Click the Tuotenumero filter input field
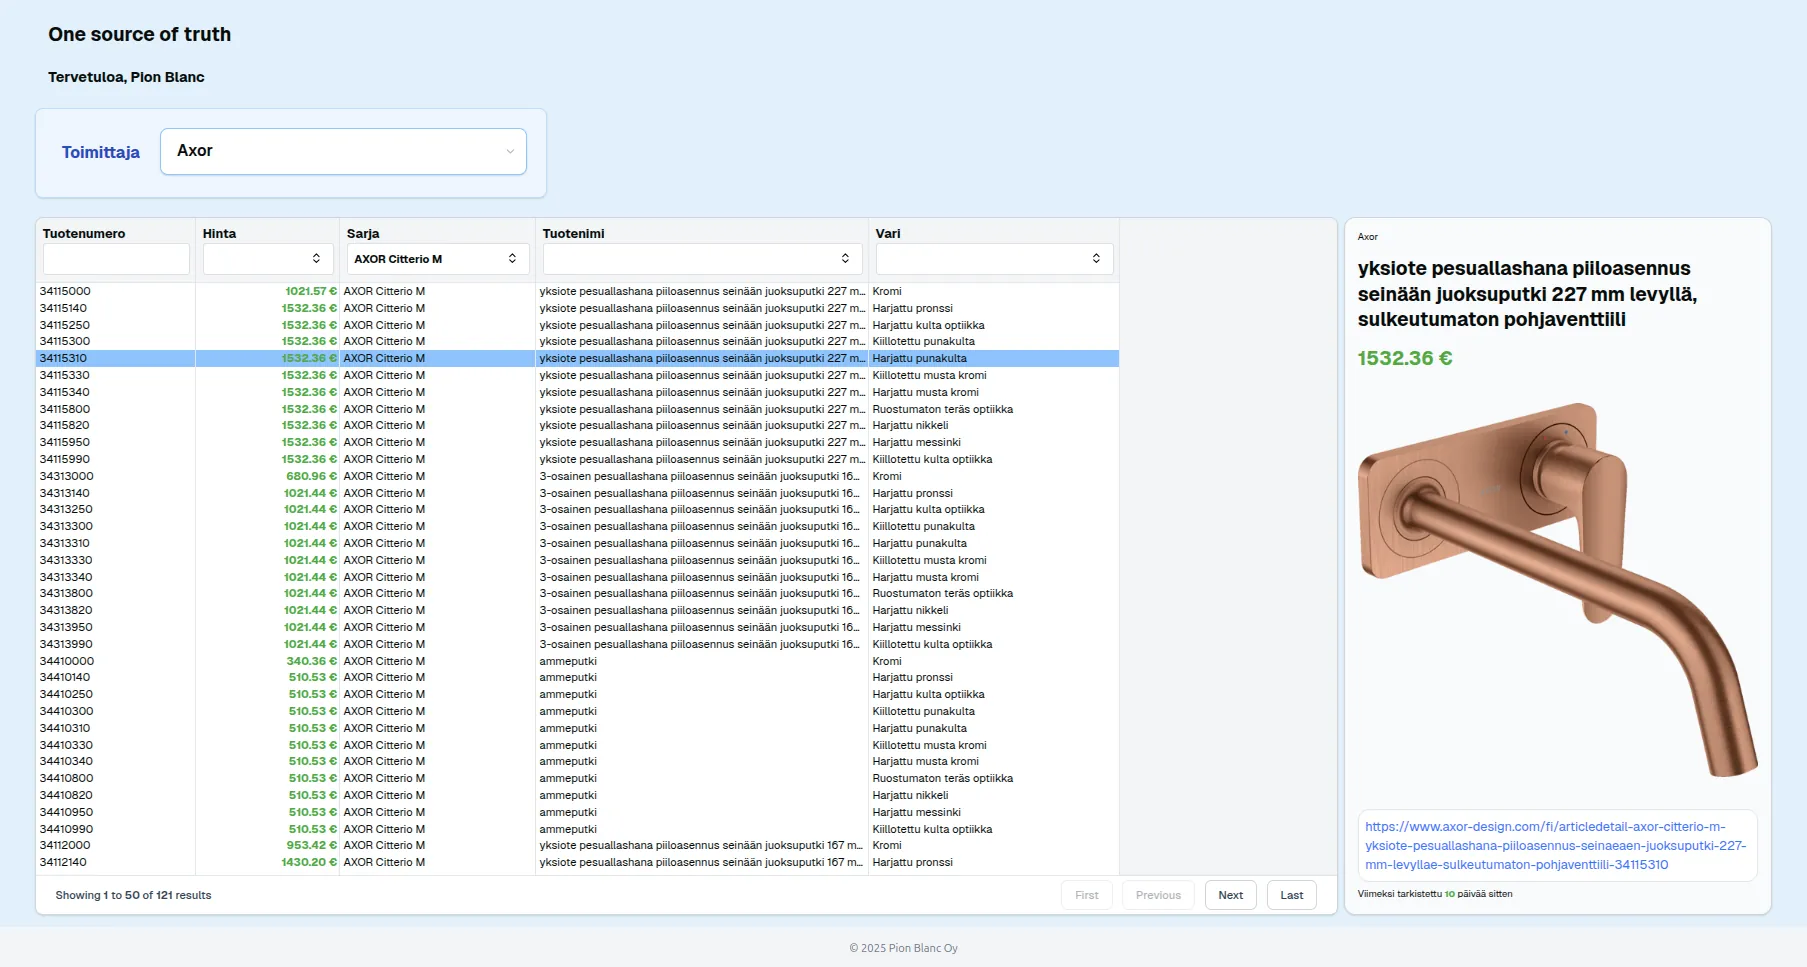The height and width of the screenshot is (967, 1807). click(x=116, y=259)
